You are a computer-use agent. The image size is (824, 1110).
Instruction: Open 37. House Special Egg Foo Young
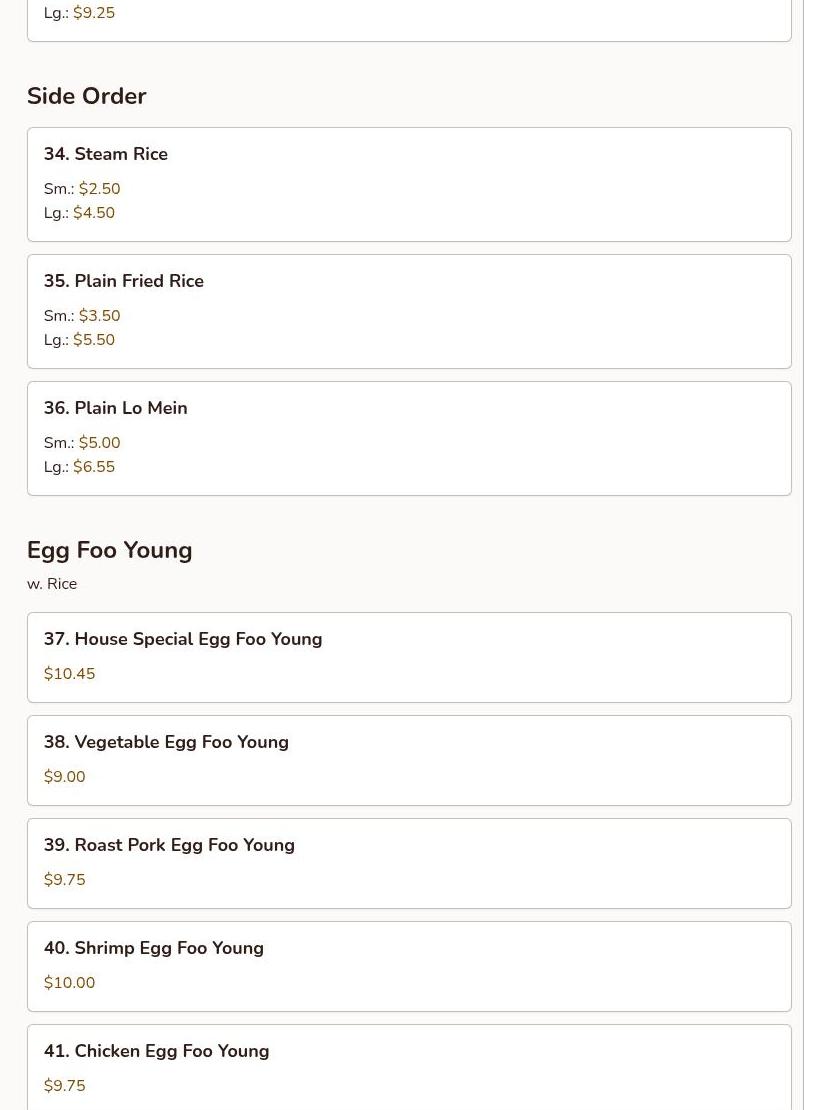click(183, 639)
